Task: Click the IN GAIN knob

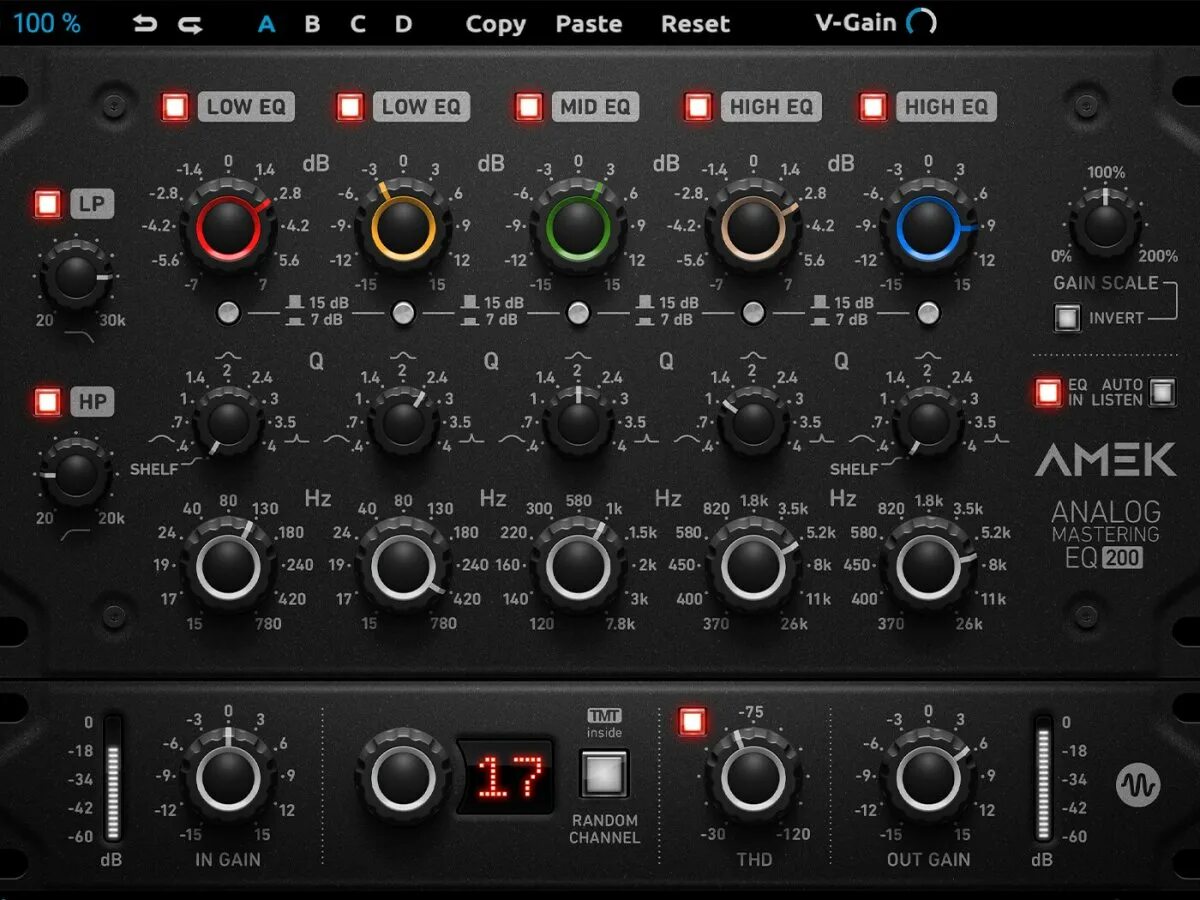Action: click(228, 776)
